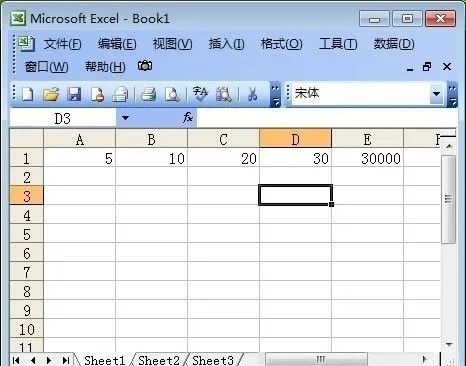Click into the formula bar field

tap(327, 118)
